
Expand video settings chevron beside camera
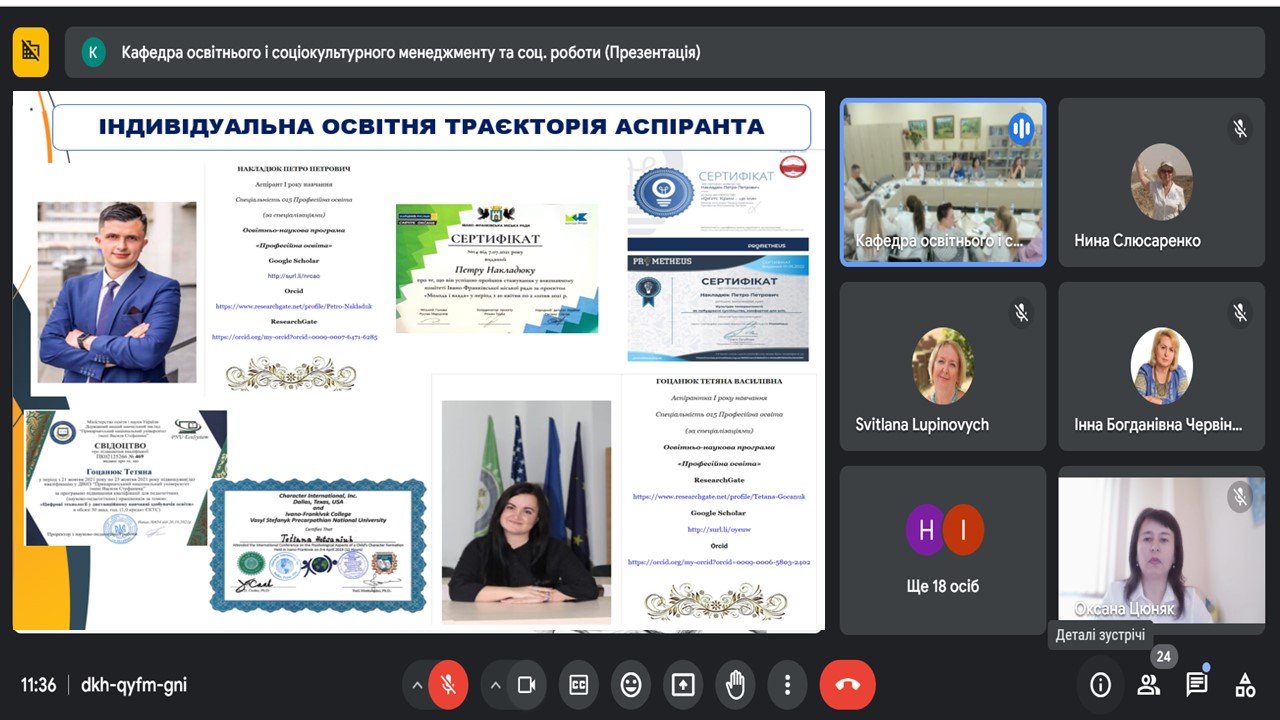click(496, 685)
